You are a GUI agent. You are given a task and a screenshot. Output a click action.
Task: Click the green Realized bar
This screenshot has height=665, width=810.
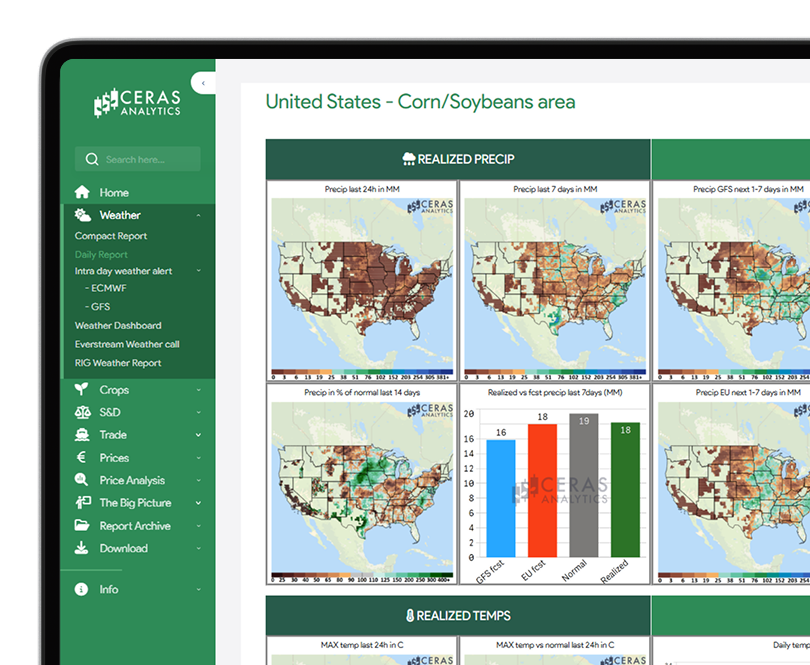pos(625,489)
